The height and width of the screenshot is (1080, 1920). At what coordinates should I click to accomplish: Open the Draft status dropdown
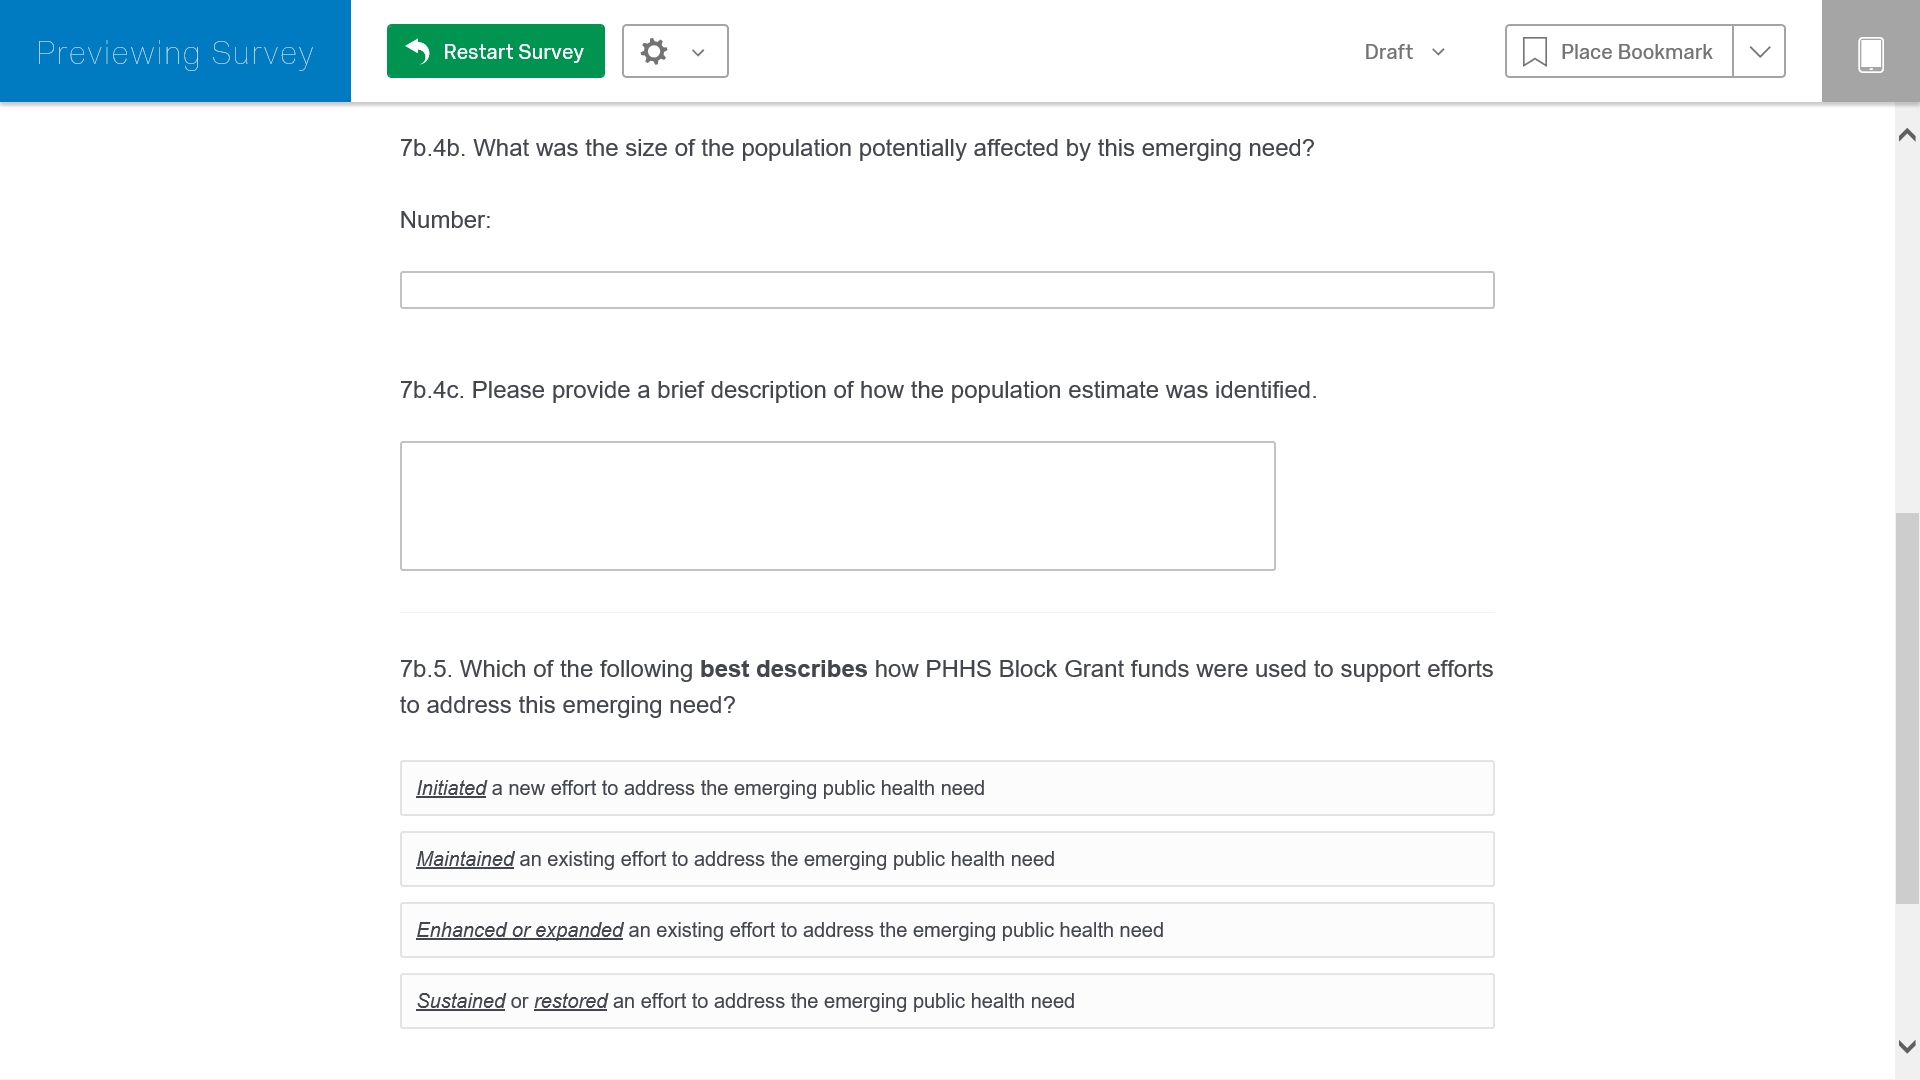1438,52
